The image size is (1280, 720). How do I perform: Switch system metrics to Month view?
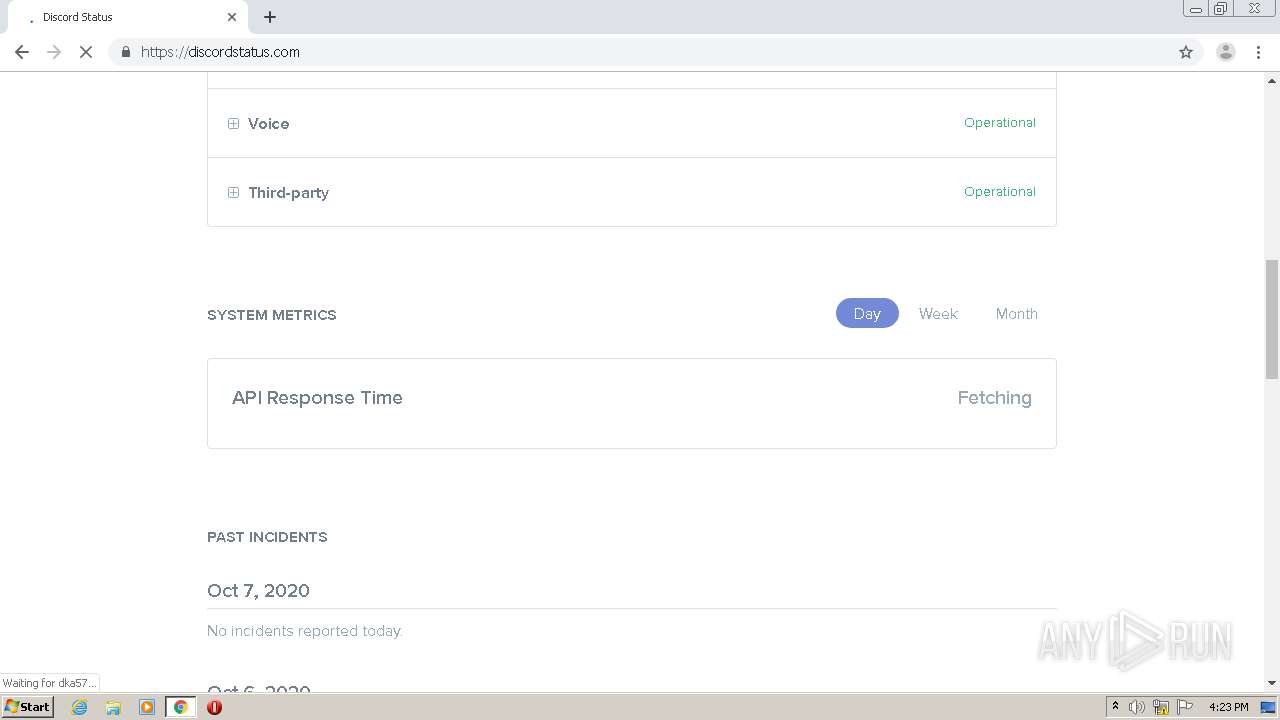[x=1016, y=313]
